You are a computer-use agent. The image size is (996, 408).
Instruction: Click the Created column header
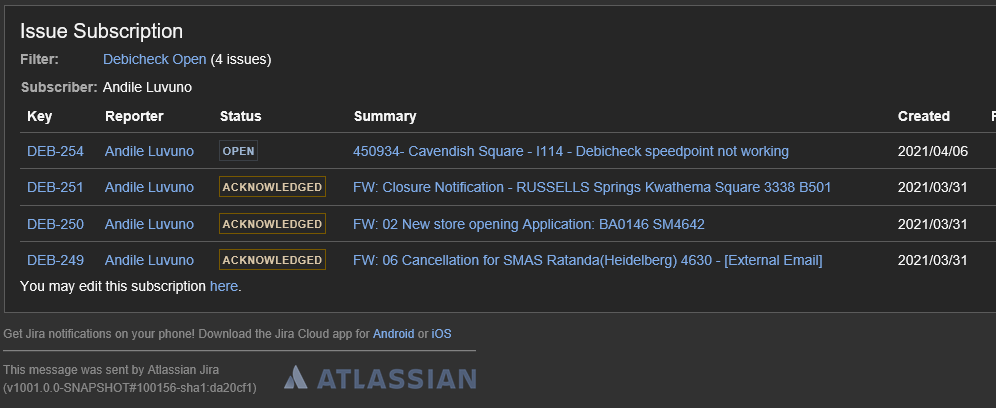pyautogui.click(x=924, y=116)
